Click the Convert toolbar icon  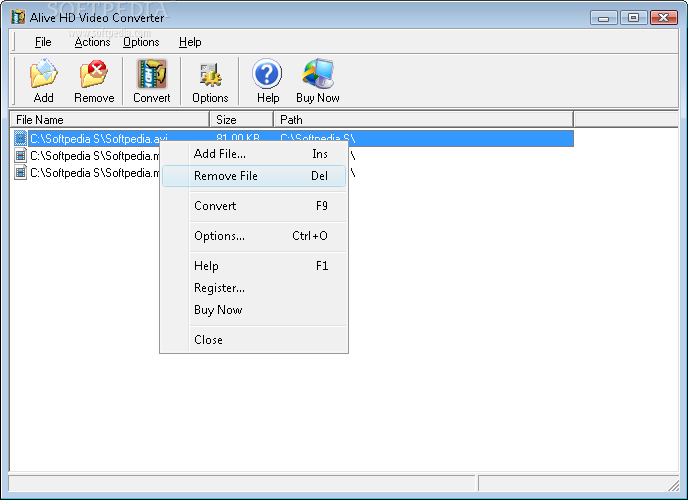point(151,81)
